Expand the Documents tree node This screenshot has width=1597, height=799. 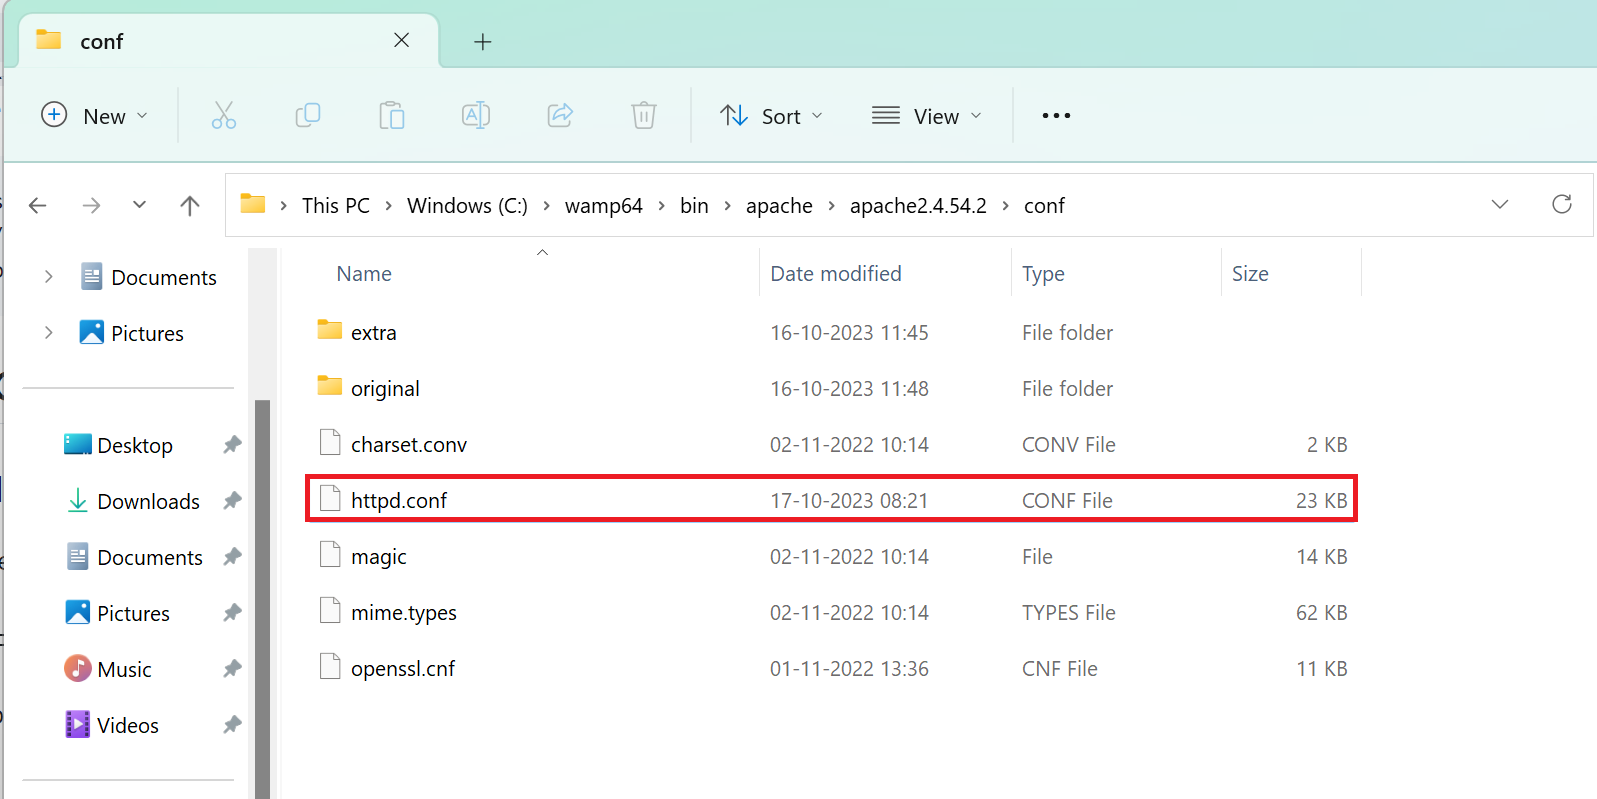[x=48, y=277]
